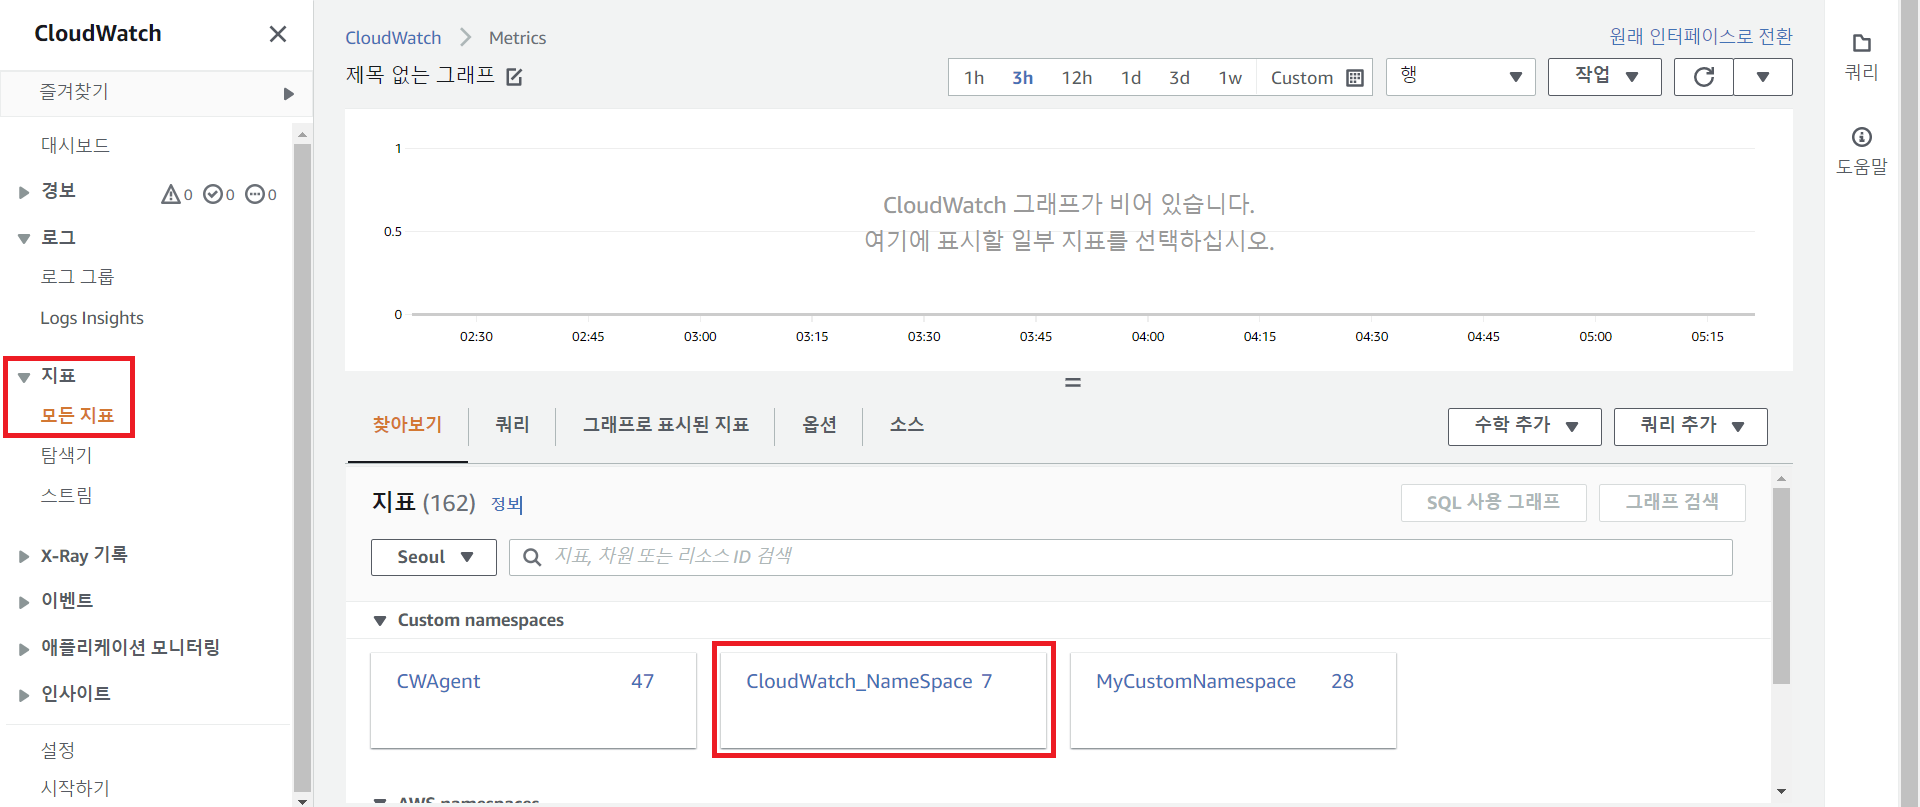Click the Custom range calendar icon
The height and width of the screenshot is (807, 1920).
click(1355, 78)
